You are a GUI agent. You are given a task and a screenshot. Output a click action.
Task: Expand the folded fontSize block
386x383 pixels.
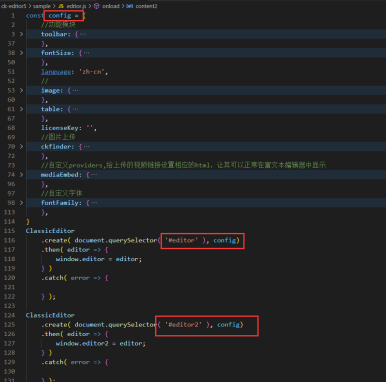(21, 53)
